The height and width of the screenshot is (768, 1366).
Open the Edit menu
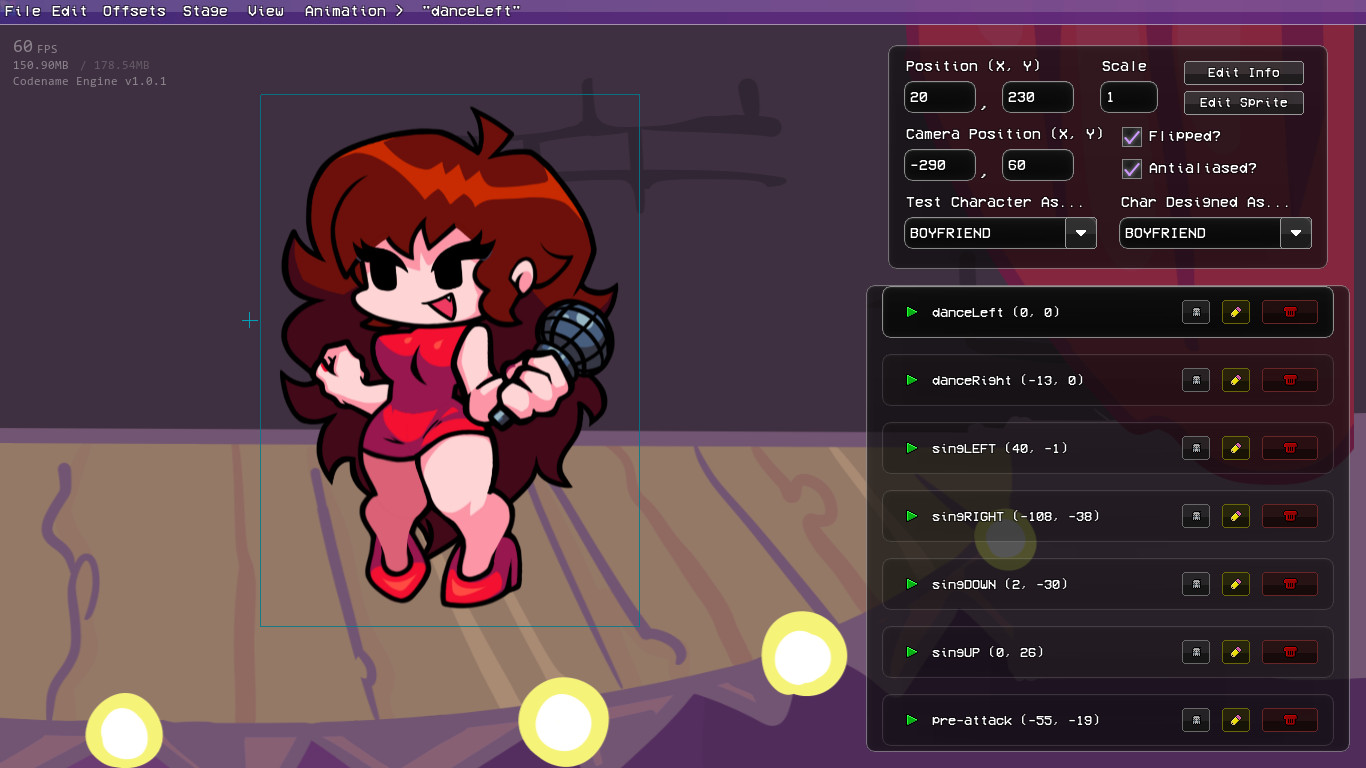tap(69, 11)
